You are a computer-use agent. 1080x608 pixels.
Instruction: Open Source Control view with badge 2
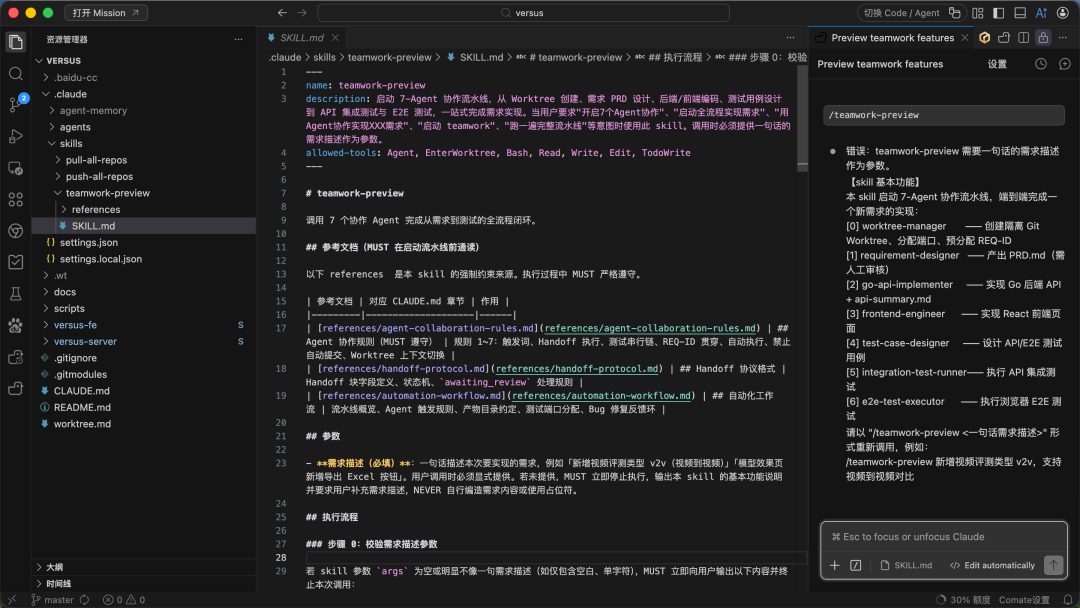[15, 105]
